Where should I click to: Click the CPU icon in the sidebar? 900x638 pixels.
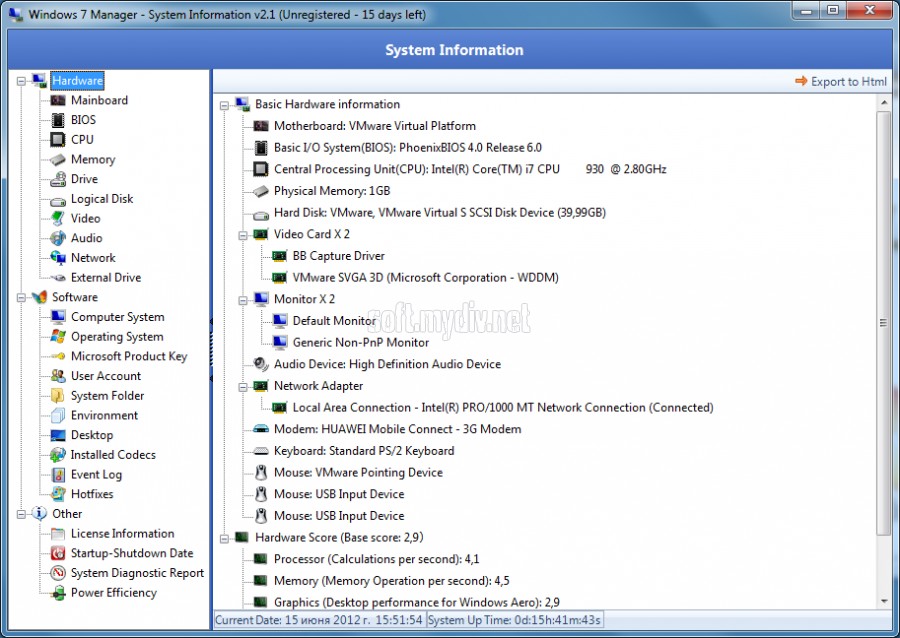coord(58,139)
